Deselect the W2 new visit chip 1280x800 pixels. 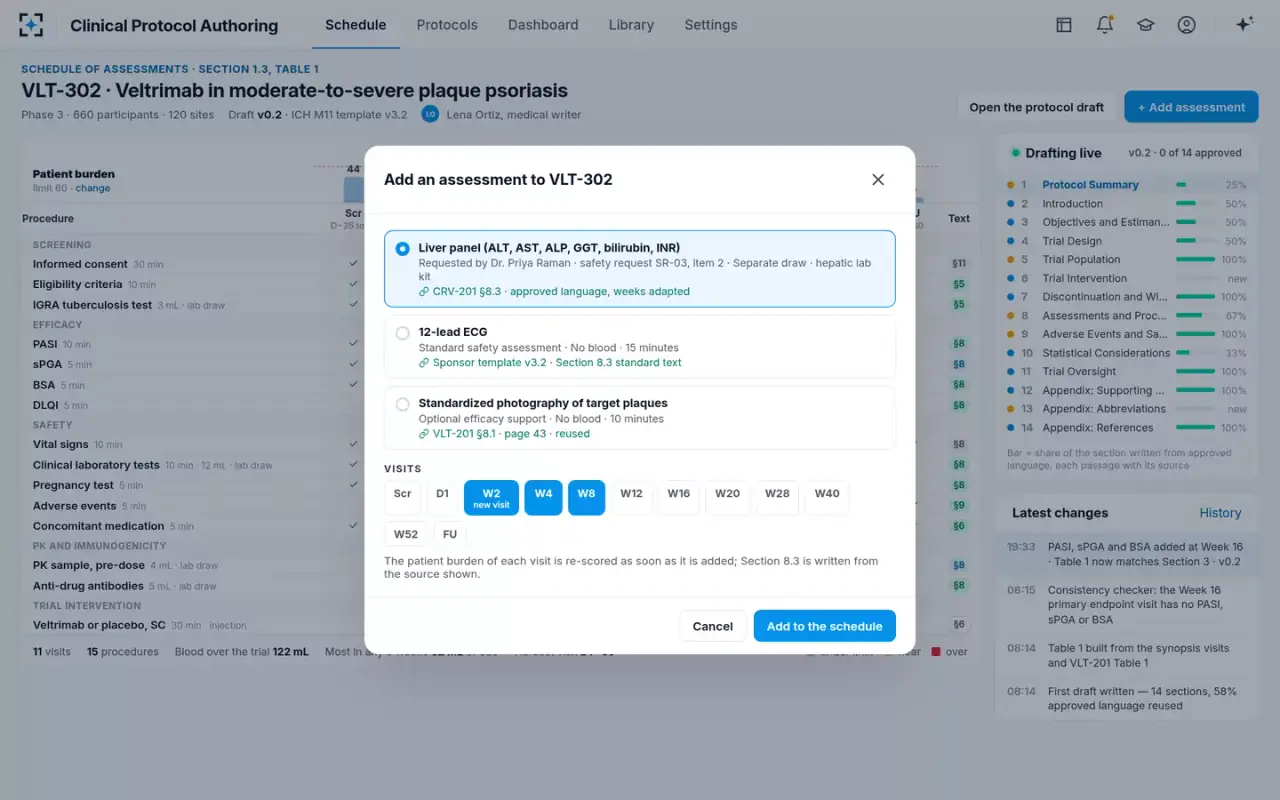pos(491,497)
